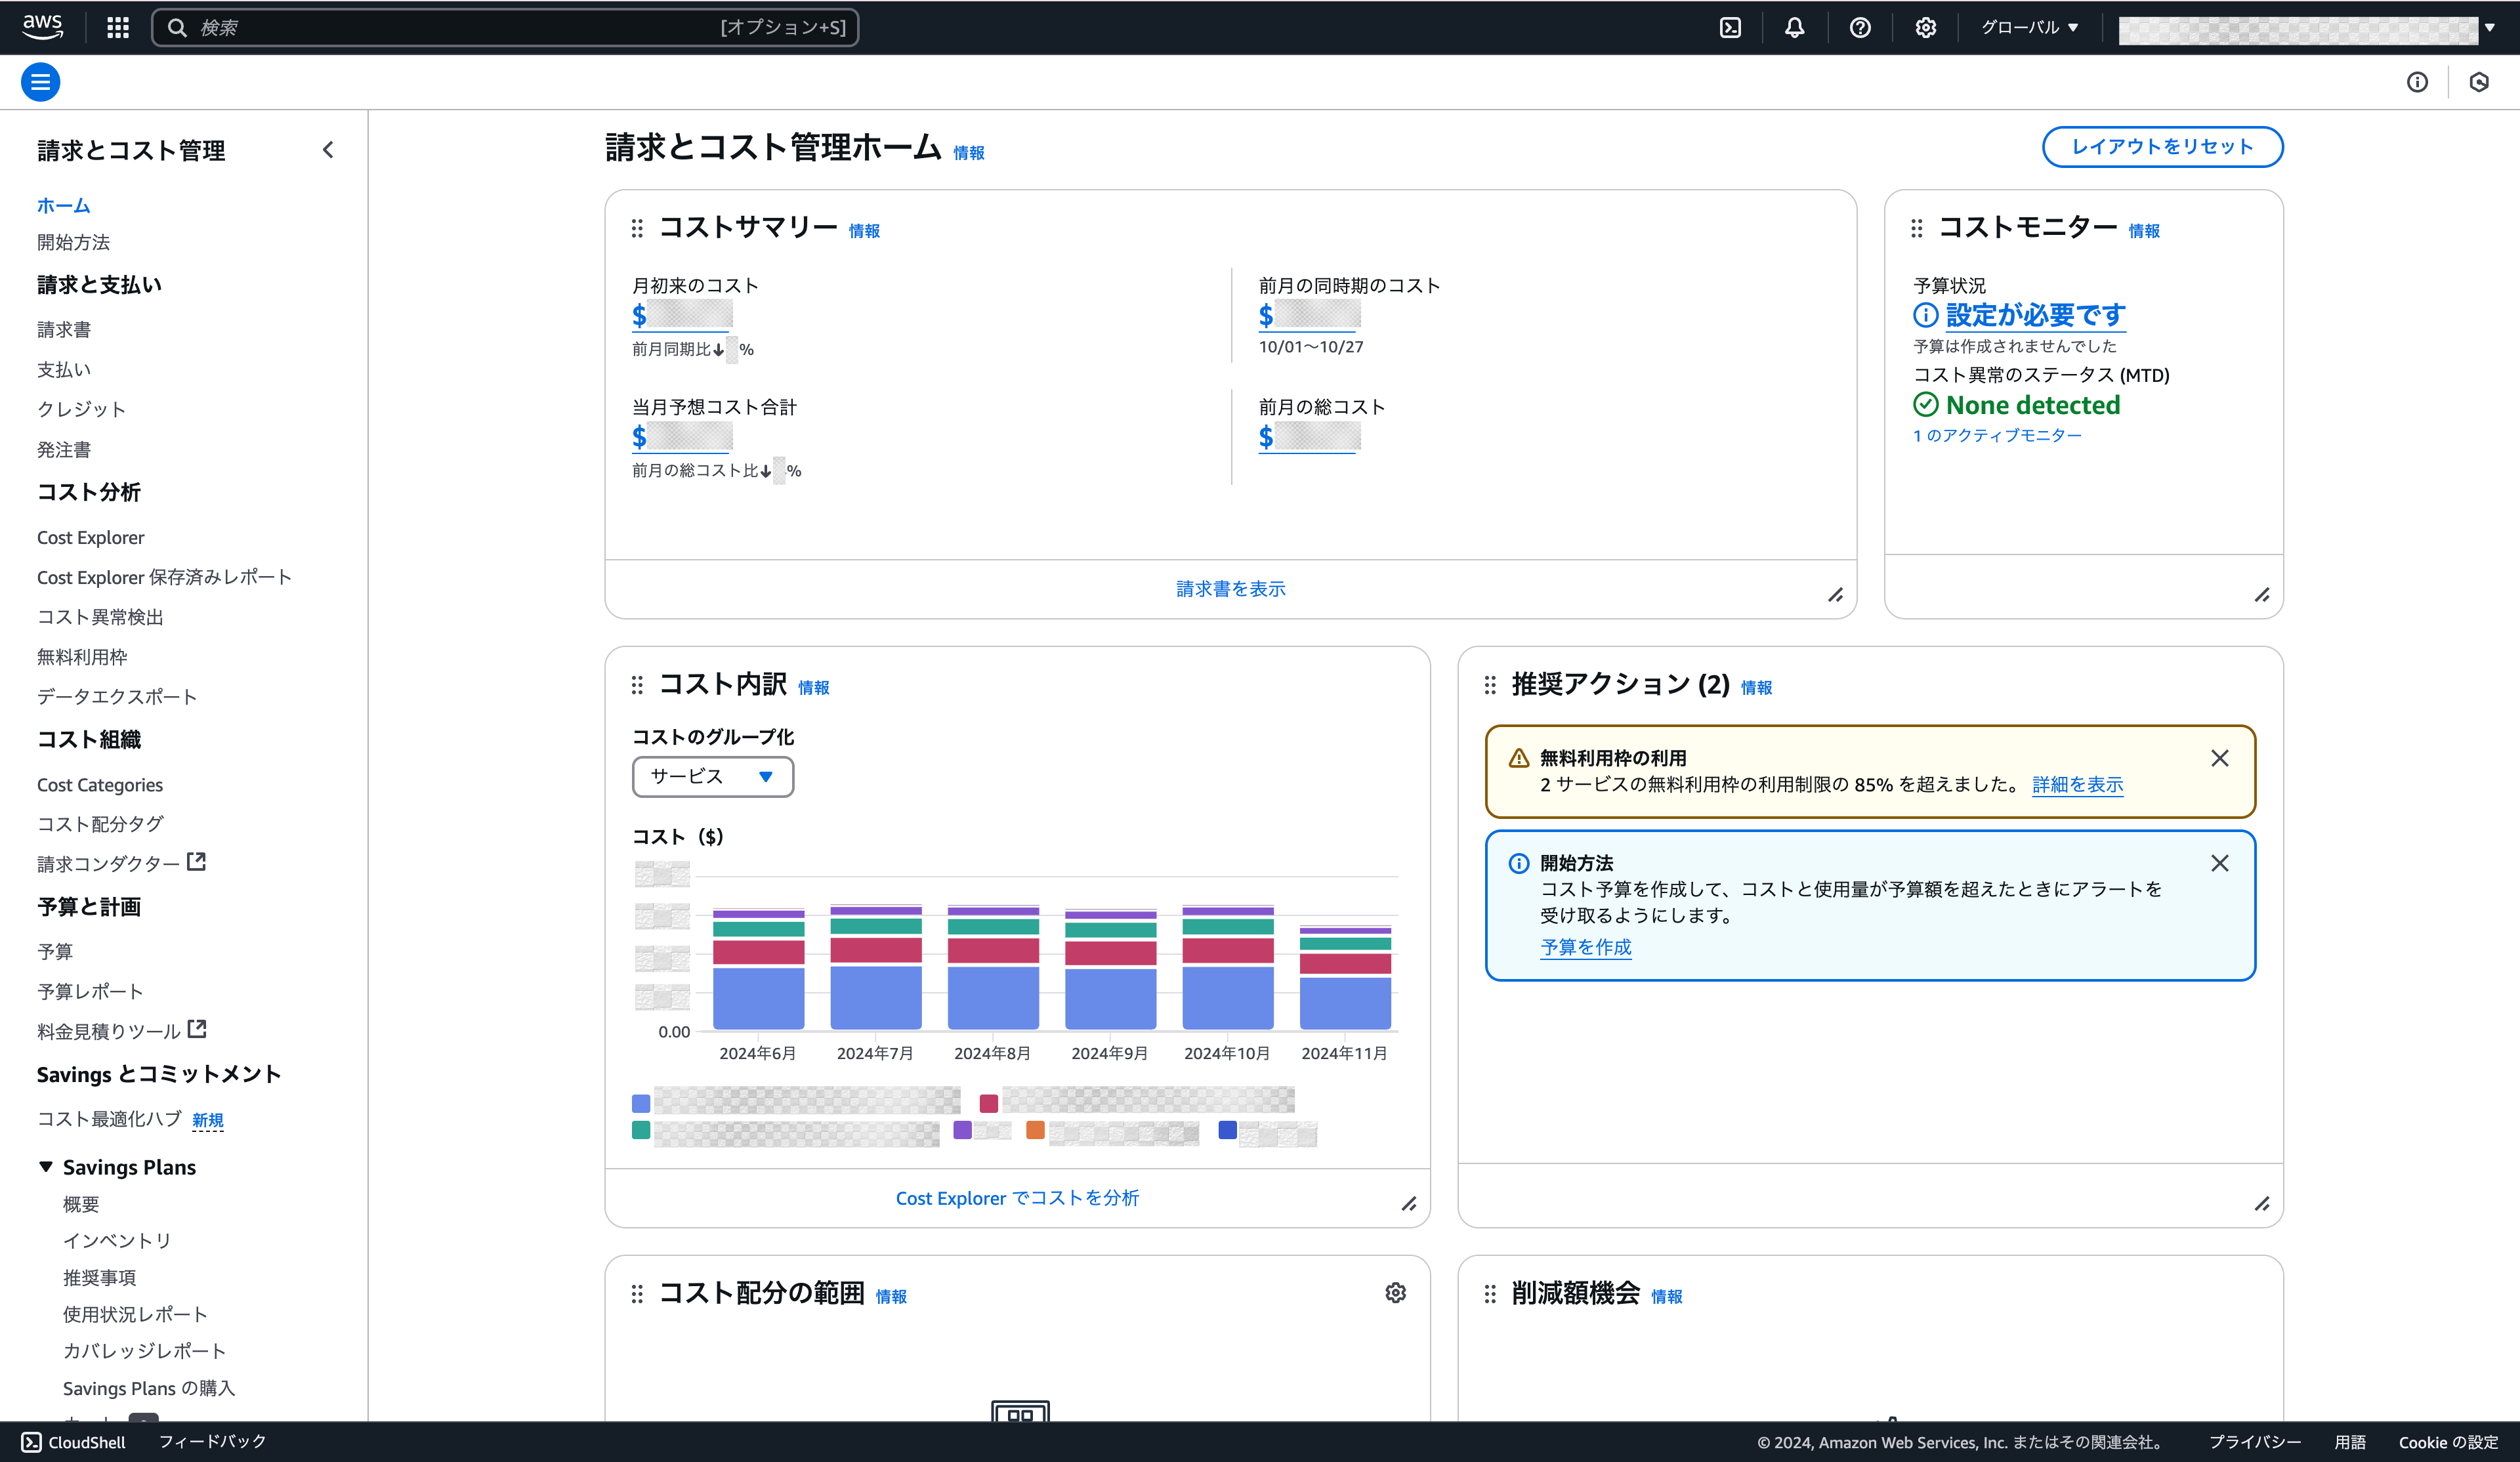Click the search input field
2520x1462 pixels.
click(x=505, y=27)
